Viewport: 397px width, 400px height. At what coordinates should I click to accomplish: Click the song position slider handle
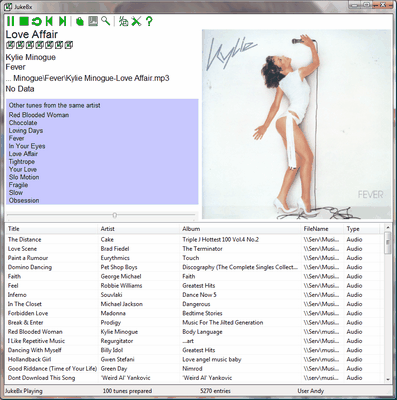(114, 215)
